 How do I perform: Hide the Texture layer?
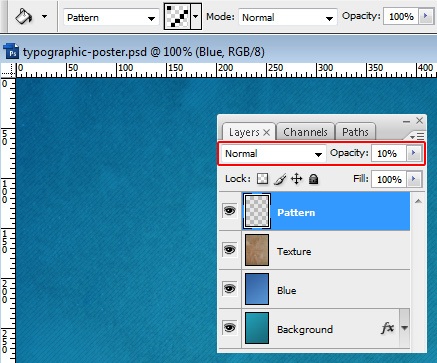229,250
